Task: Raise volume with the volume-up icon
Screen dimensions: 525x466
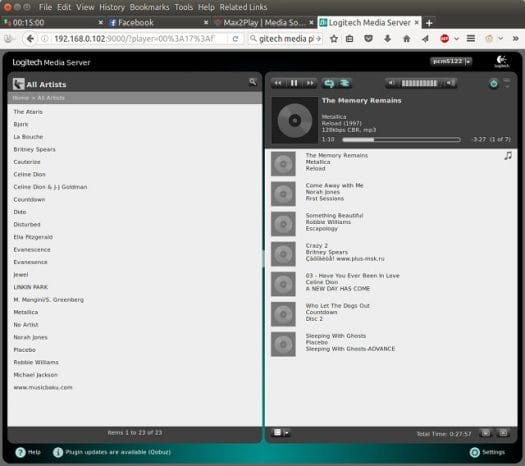Action: click(450, 83)
